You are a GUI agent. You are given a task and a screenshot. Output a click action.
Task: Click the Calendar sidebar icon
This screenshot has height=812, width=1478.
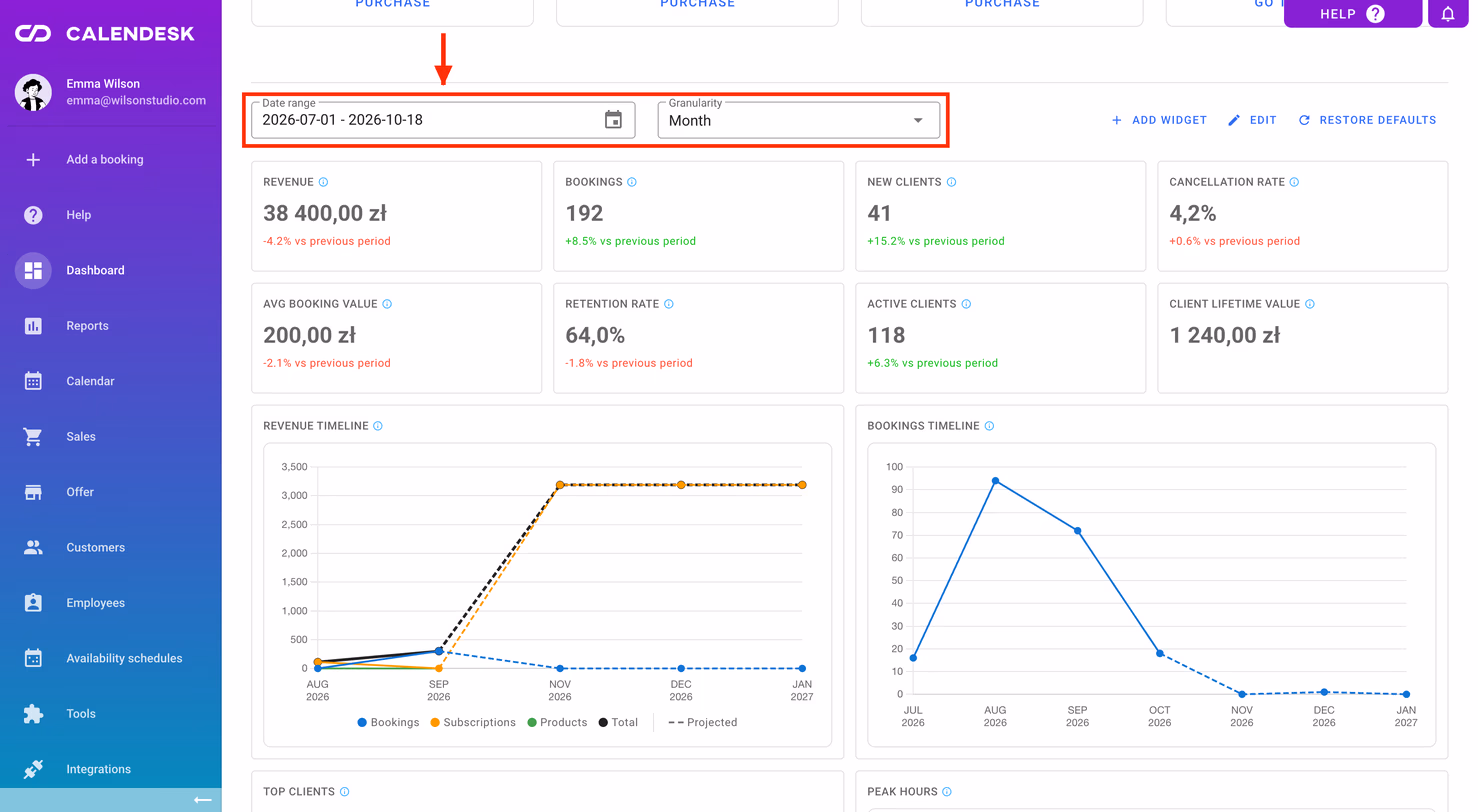[x=33, y=381]
